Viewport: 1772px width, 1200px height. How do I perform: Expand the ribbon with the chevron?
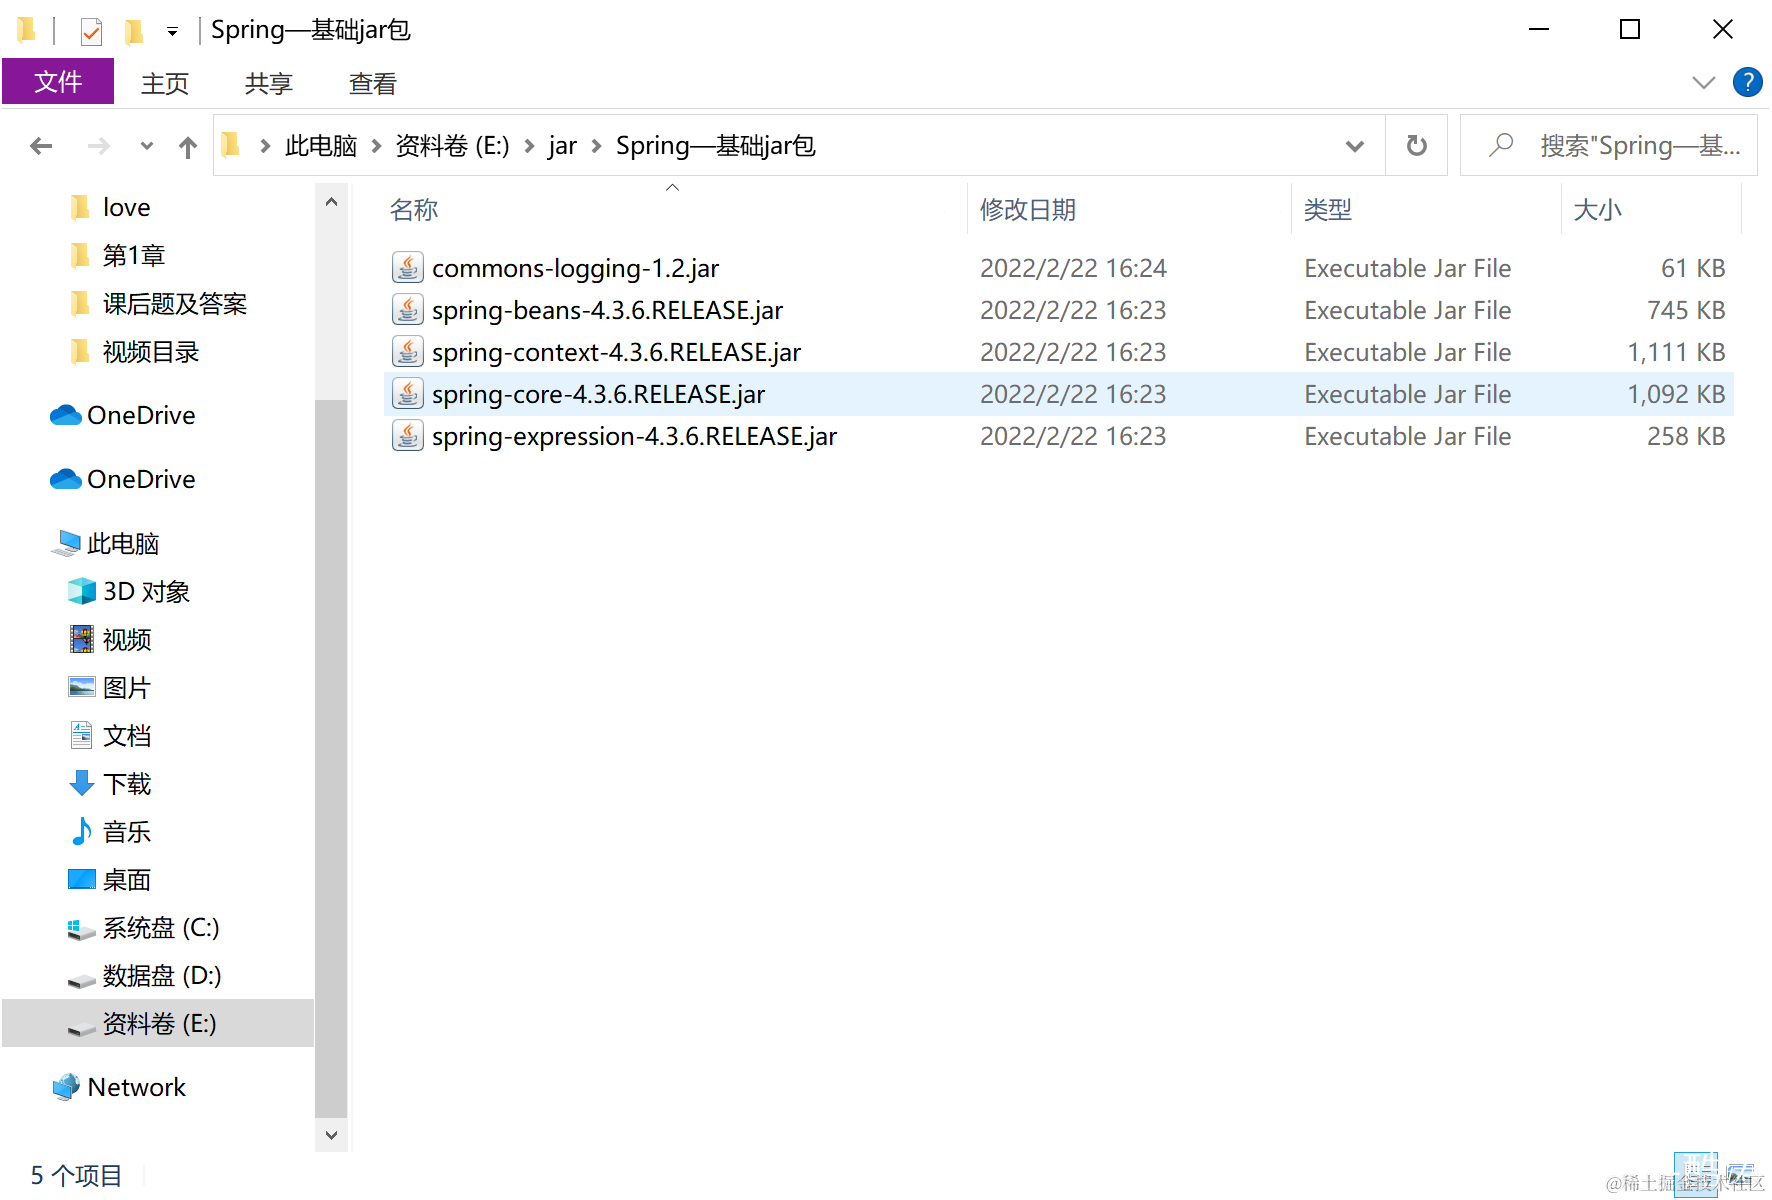(x=1703, y=82)
